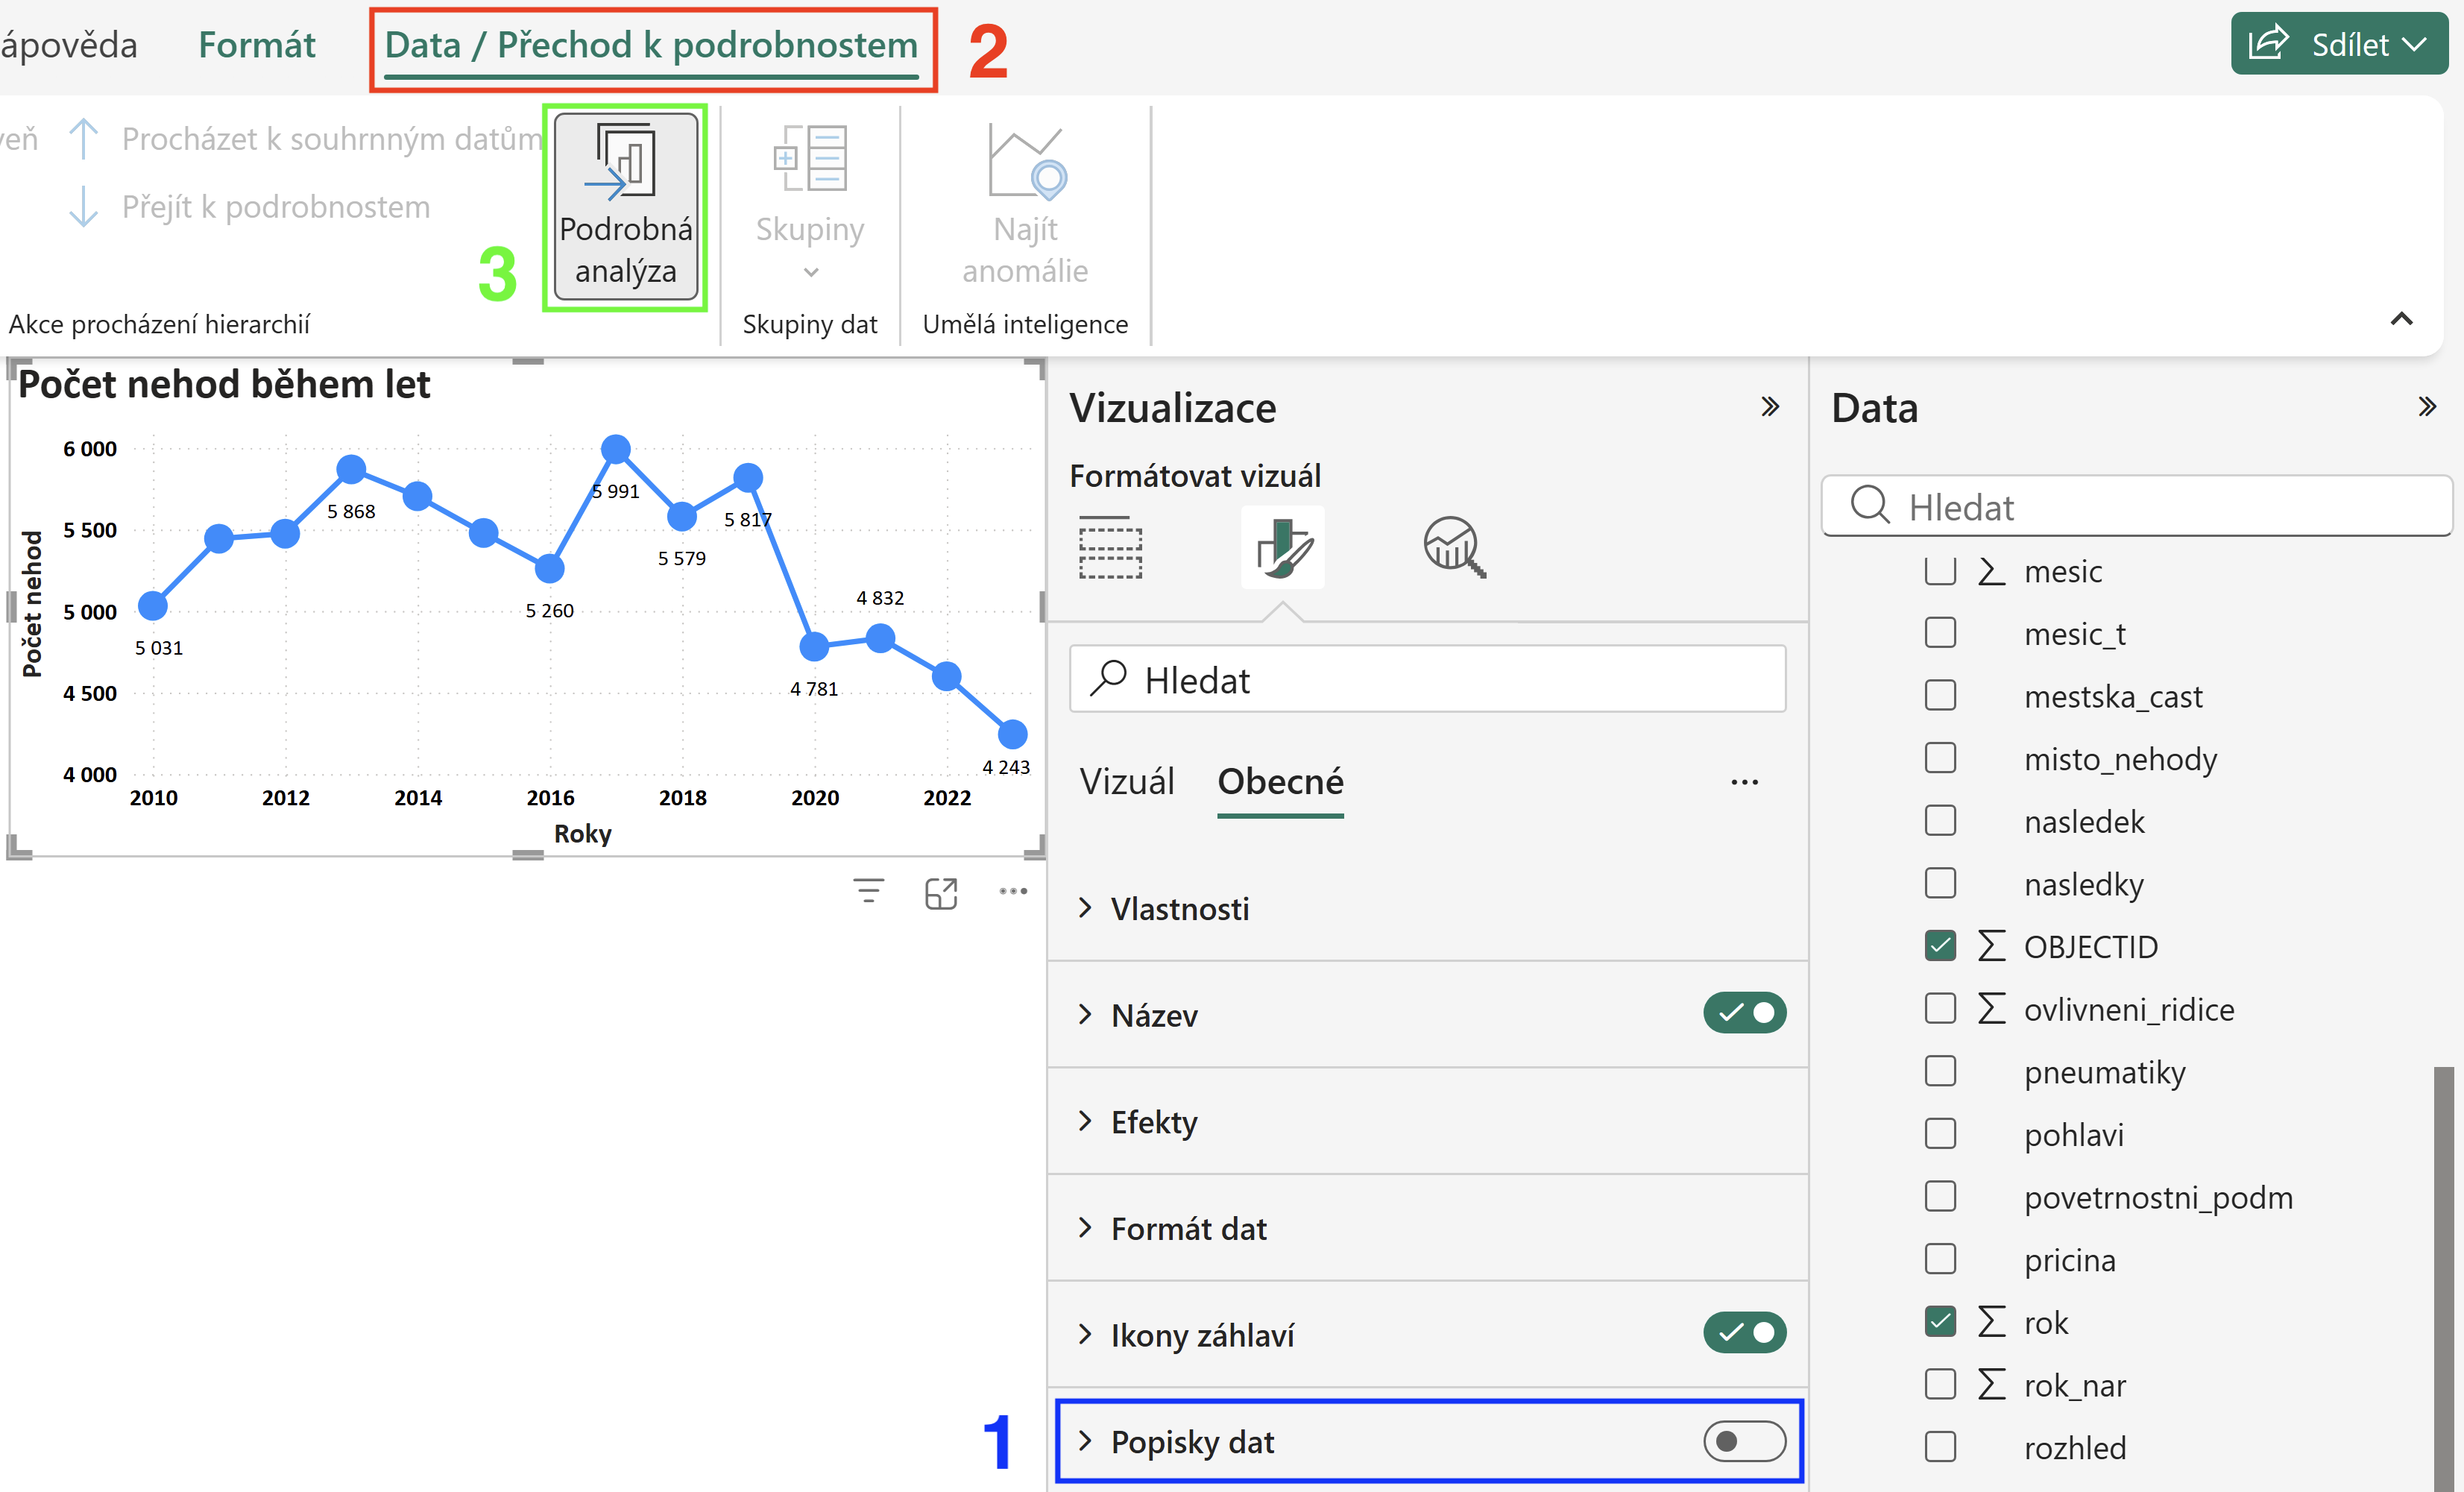The width and height of the screenshot is (2464, 1492).
Task: Switch to the Formát ribbon tab
Action: (x=256, y=44)
